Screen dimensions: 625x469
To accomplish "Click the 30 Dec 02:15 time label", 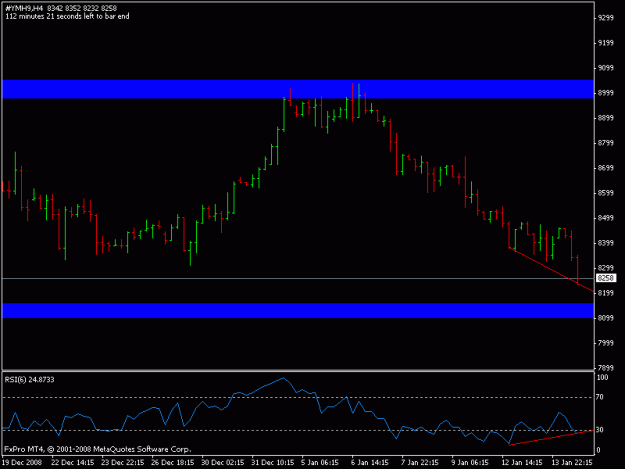I will click(x=222, y=463).
